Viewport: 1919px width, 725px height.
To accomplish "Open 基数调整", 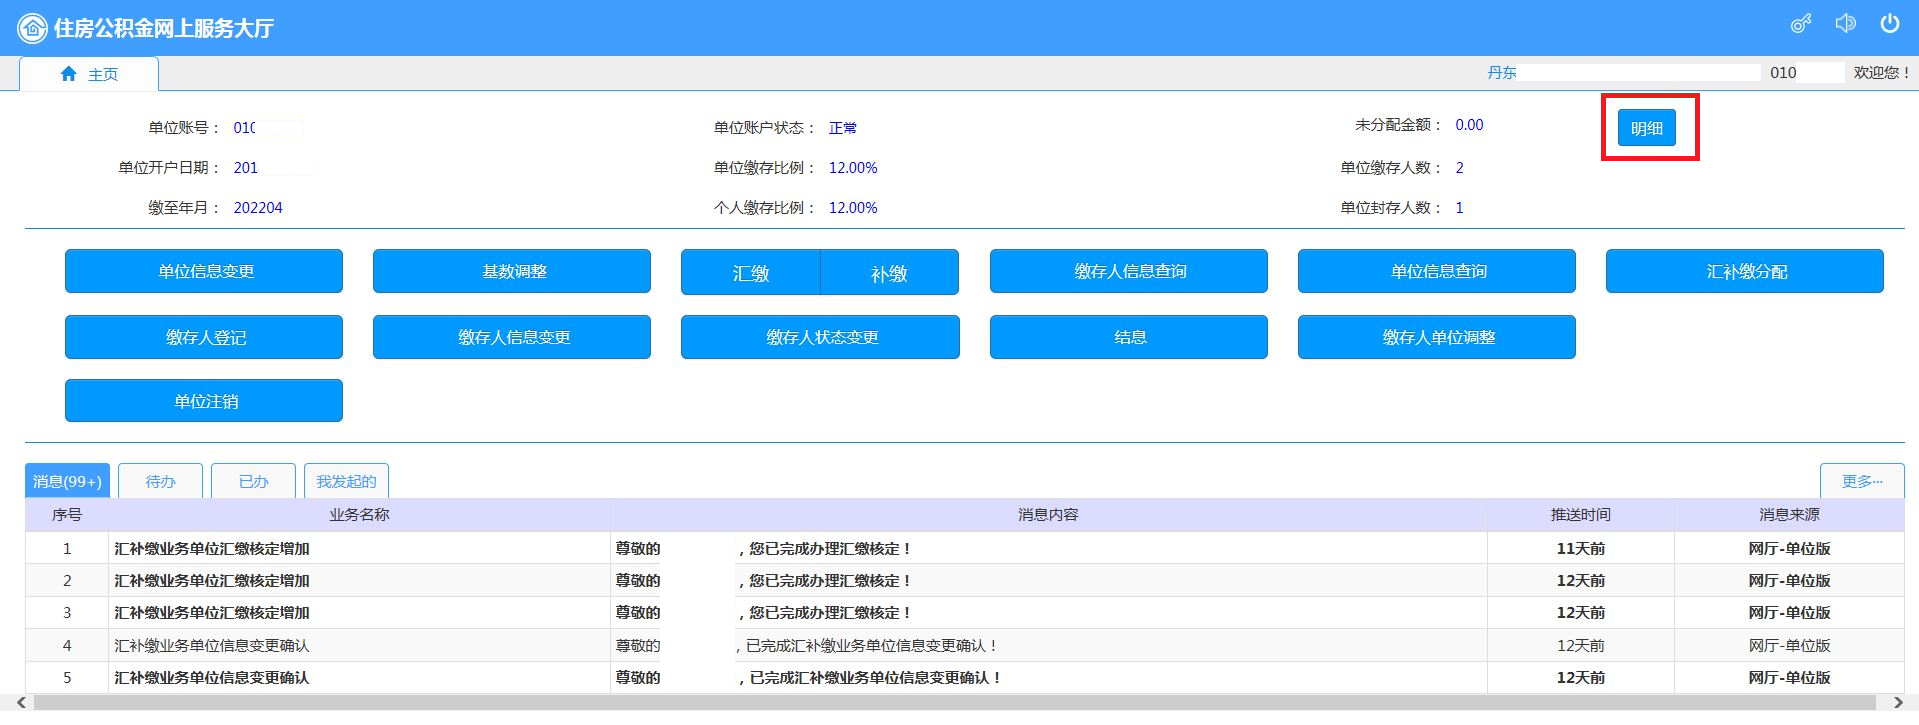I will (x=512, y=271).
